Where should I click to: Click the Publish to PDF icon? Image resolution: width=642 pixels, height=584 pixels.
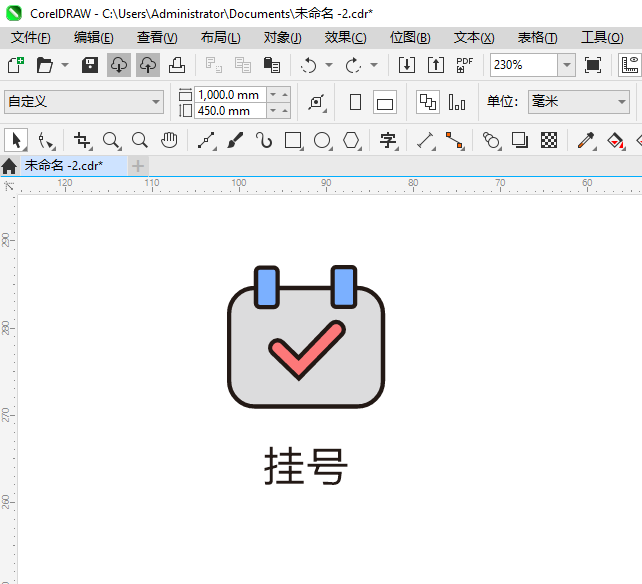[464, 65]
